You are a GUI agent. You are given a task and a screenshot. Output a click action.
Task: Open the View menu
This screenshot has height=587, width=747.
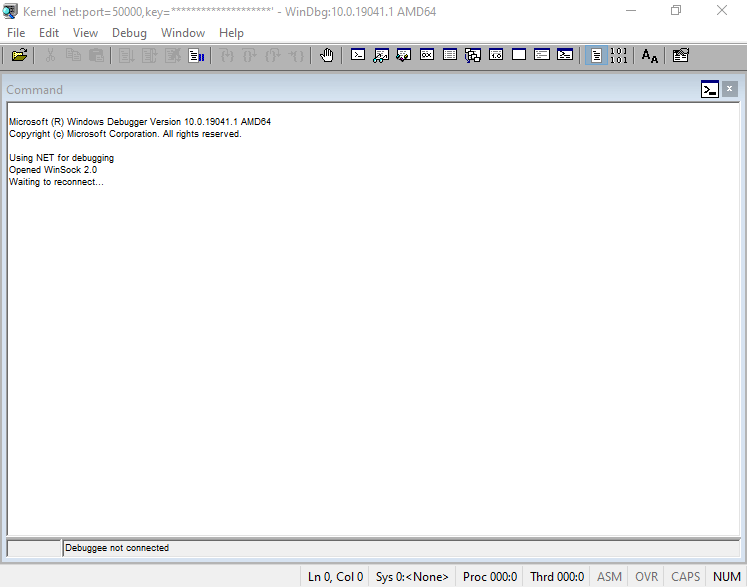pos(85,33)
